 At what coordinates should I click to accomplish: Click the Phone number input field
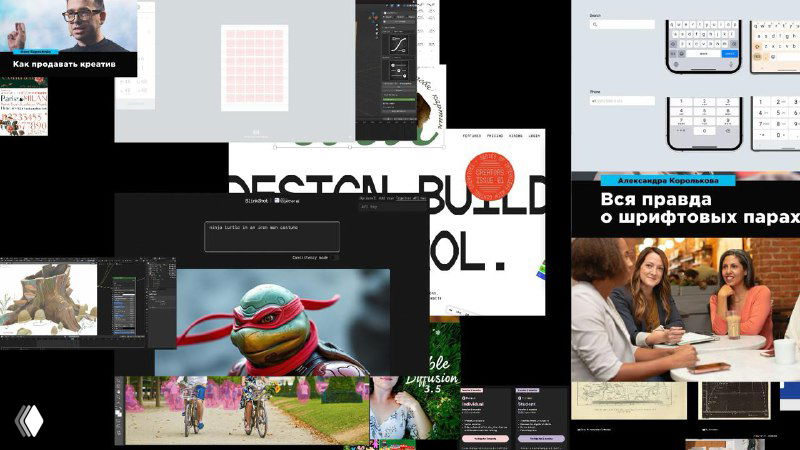(x=622, y=101)
